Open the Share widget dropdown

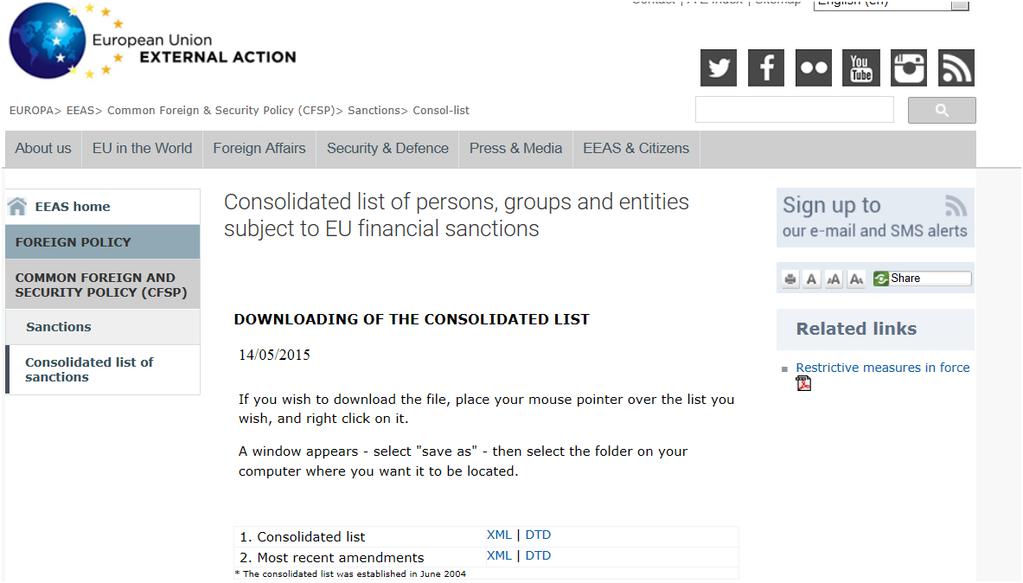(x=922, y=278)
